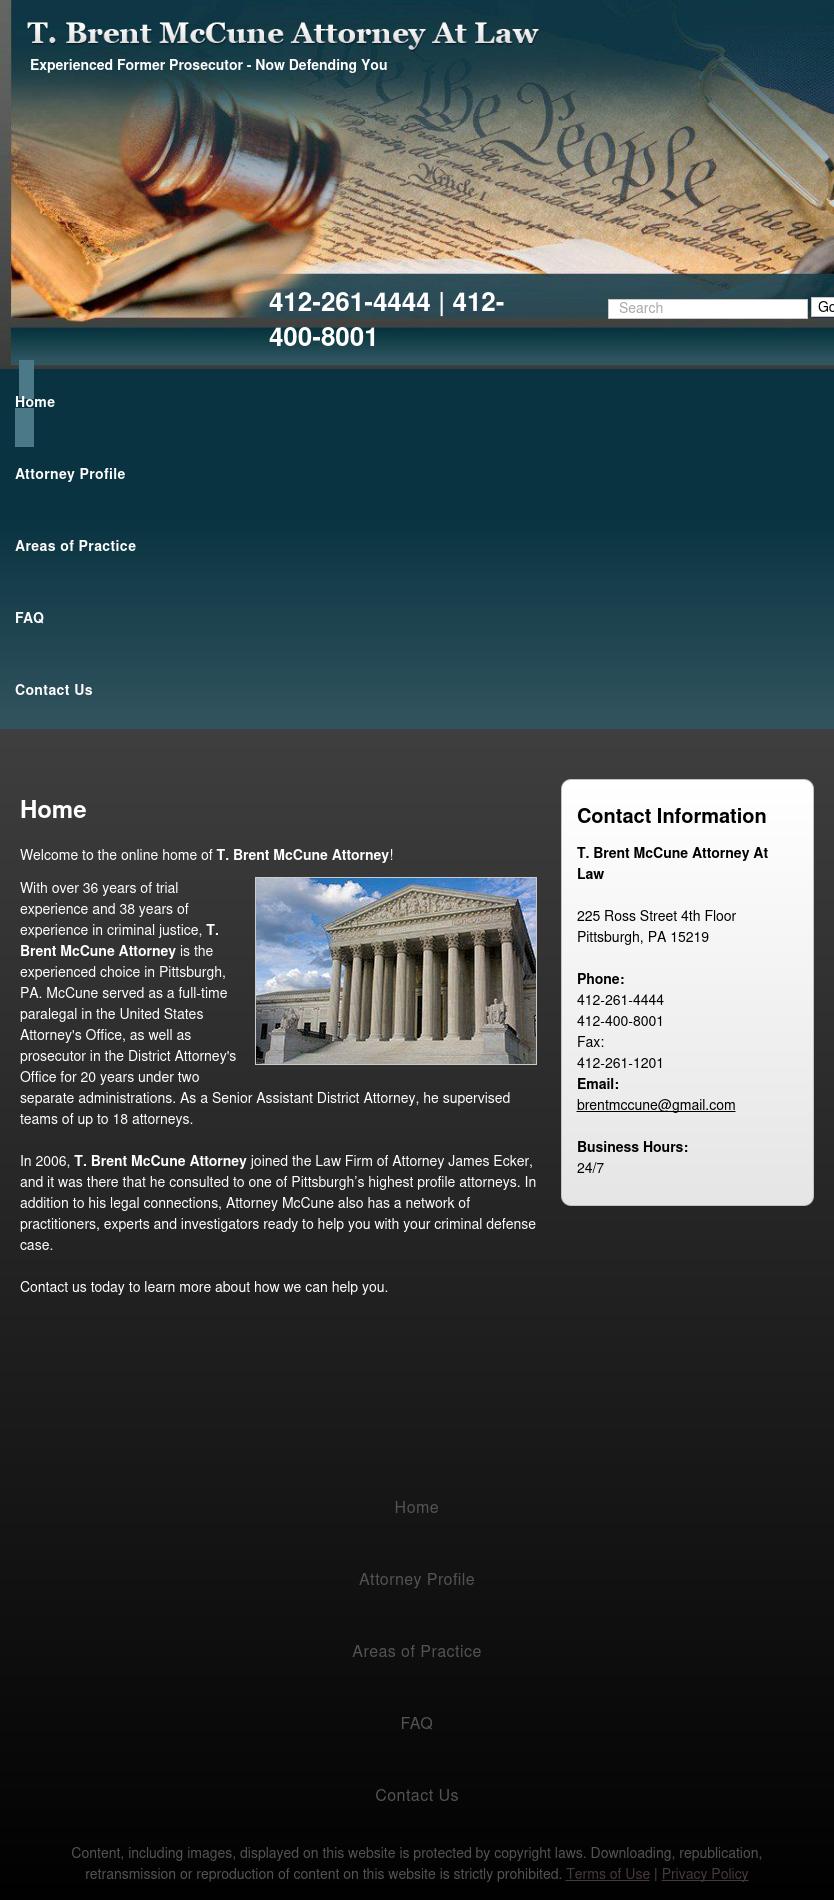Click the T. Brent McCune Attorney At Law title
The width and height of the screenshot is (834, 1900).
click(283, 34)
